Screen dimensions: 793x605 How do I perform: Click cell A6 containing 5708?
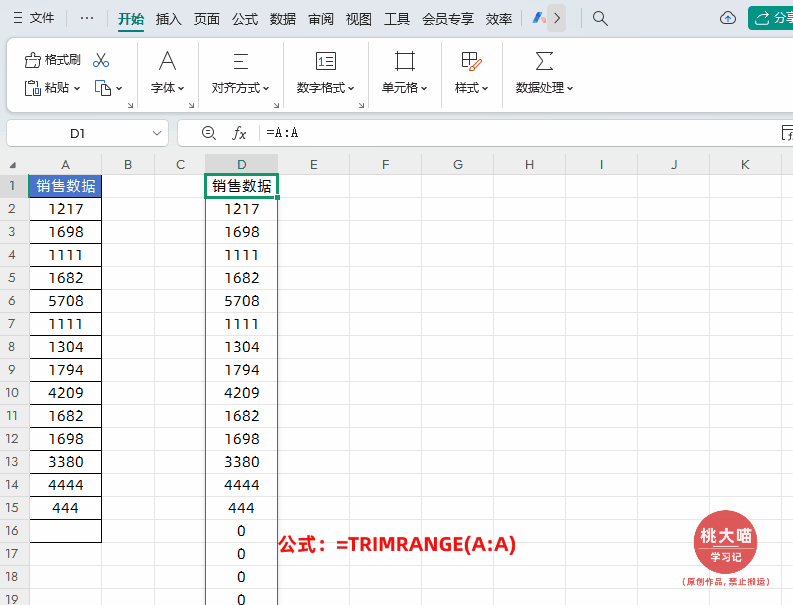pyautogui.click(x=65, y=301)
